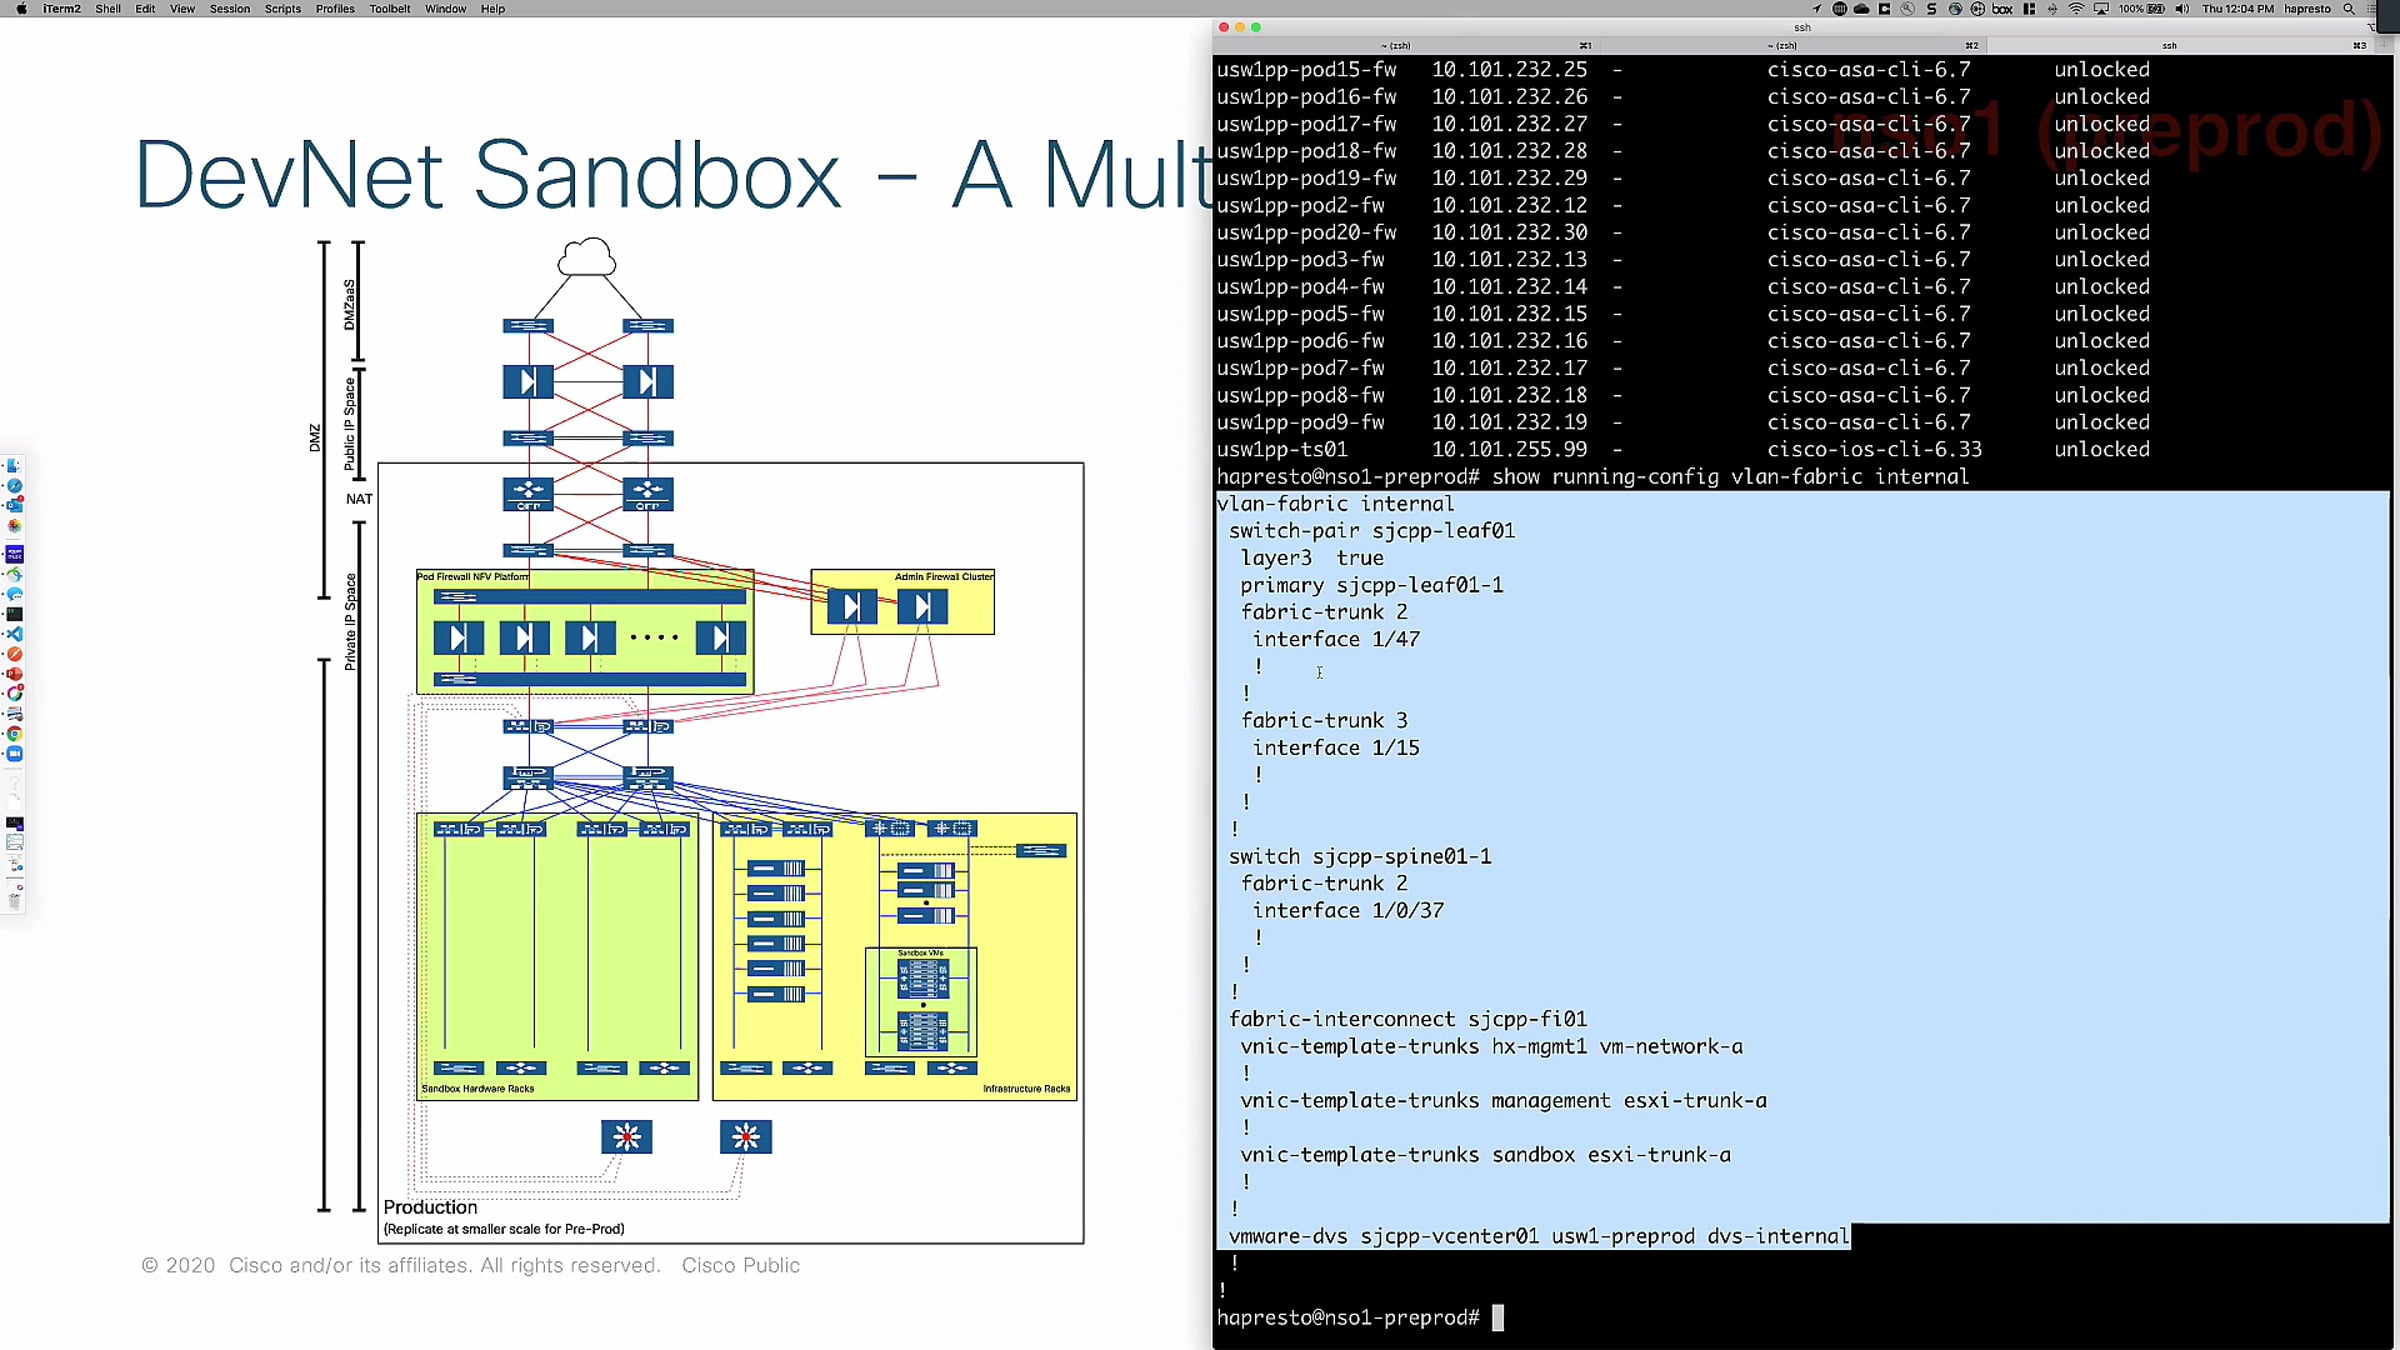Open PowerPoint from the Dock
The width and height of the screenshot is (2400, 1350).
[x=14, y=674]
